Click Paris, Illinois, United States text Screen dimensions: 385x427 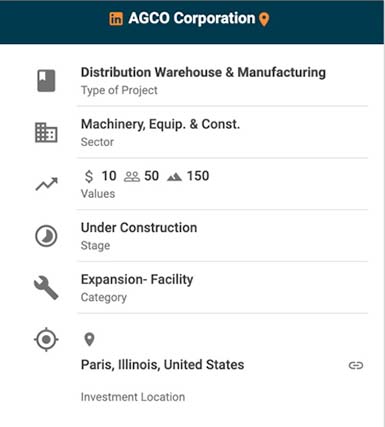[x=162, y=365]
